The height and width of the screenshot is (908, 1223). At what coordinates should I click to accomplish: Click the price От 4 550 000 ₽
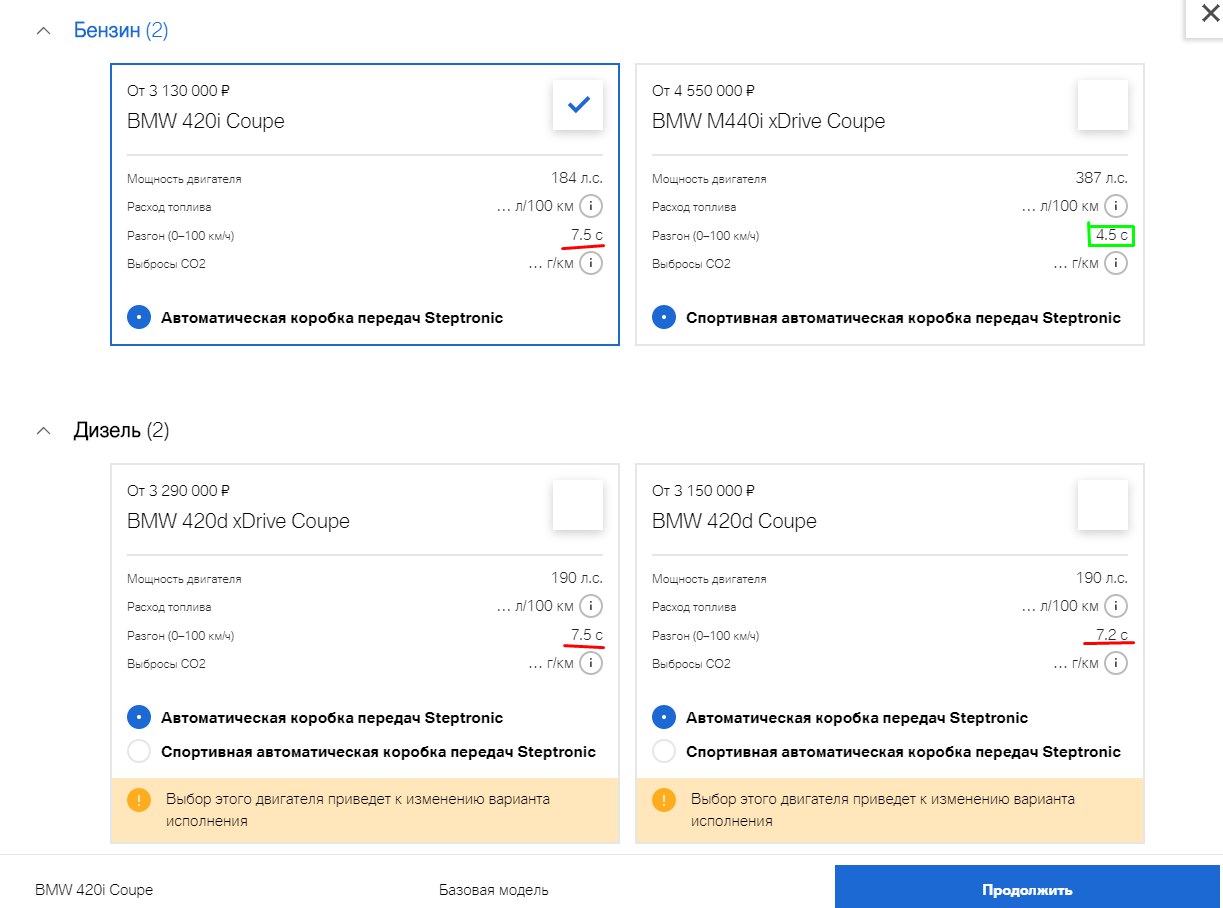(x=703, y=91)
